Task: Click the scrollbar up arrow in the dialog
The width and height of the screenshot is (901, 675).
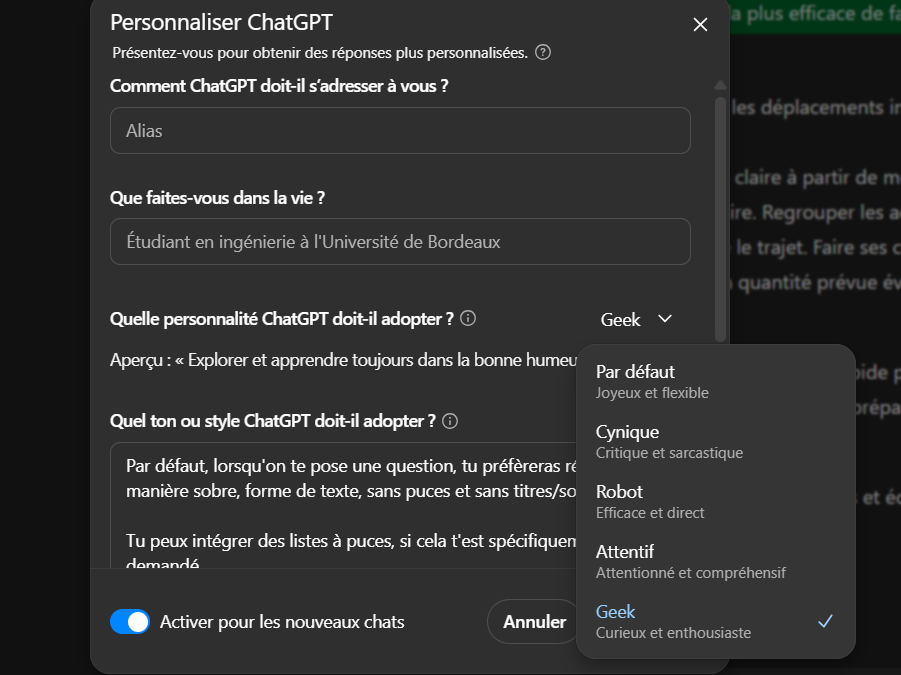Action: (x=720, y=86)
